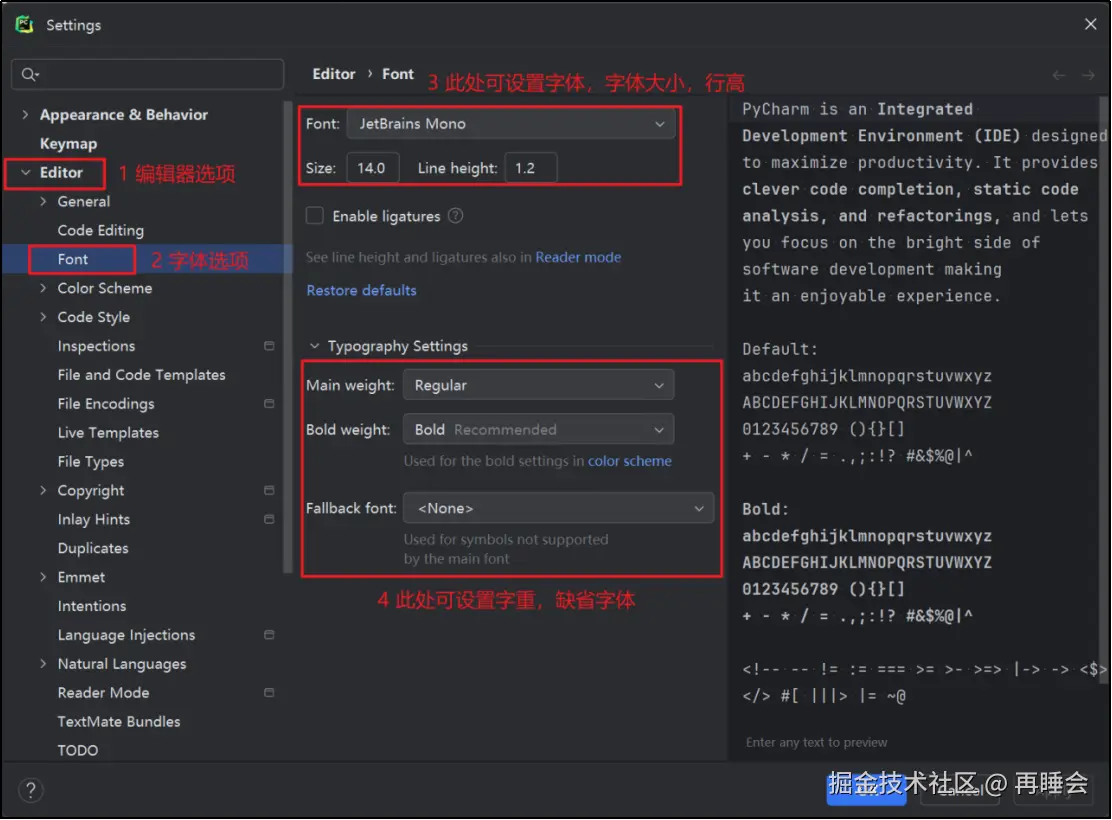The width and height of the screenshot is (1112, 820).
Task: Open the Bold weight dropdown
Action: (538, 430)
